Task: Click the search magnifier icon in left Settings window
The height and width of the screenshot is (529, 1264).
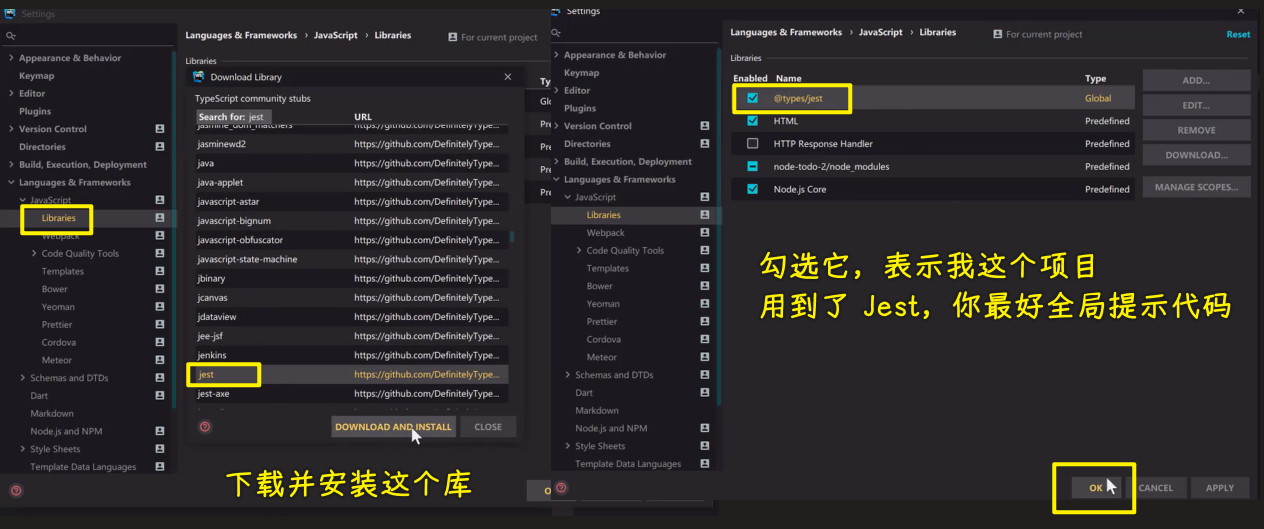Action: 11,35
